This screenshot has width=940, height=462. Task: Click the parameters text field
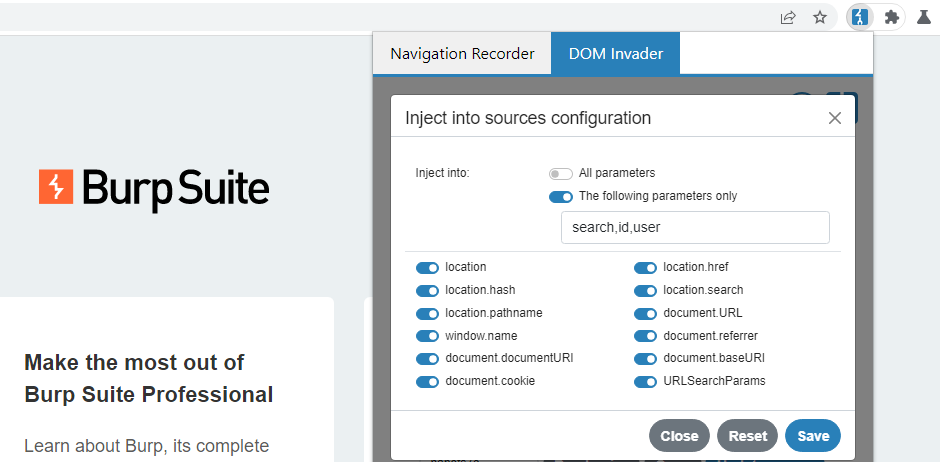click(695, 227)
